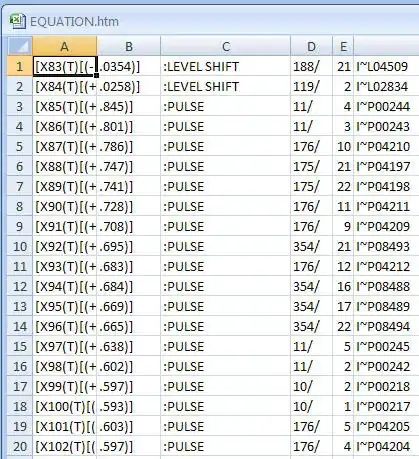Click cell containing I~P04212
The width and height of the screenshot is (419, 459).
(386, 266)
